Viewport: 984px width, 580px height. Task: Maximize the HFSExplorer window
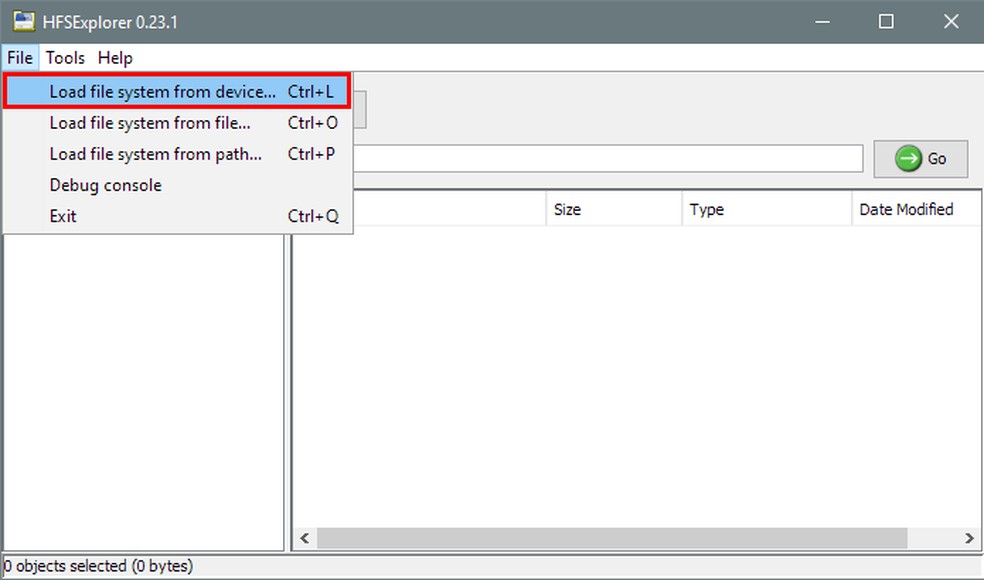(x=886, y=22)
